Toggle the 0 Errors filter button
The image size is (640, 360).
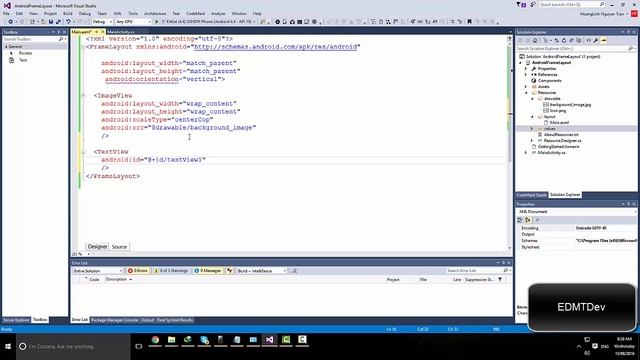tap(138, 271)
